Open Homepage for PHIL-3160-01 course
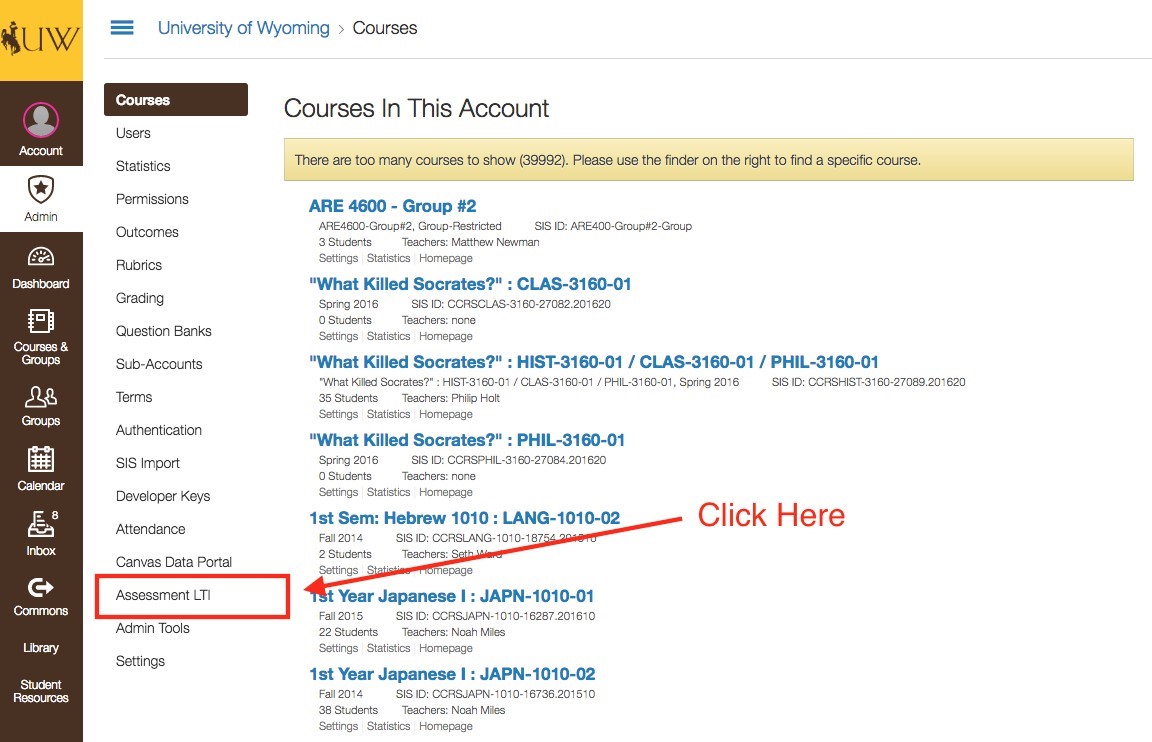This screenshot has width=1152, height=742. click(446, 492)
